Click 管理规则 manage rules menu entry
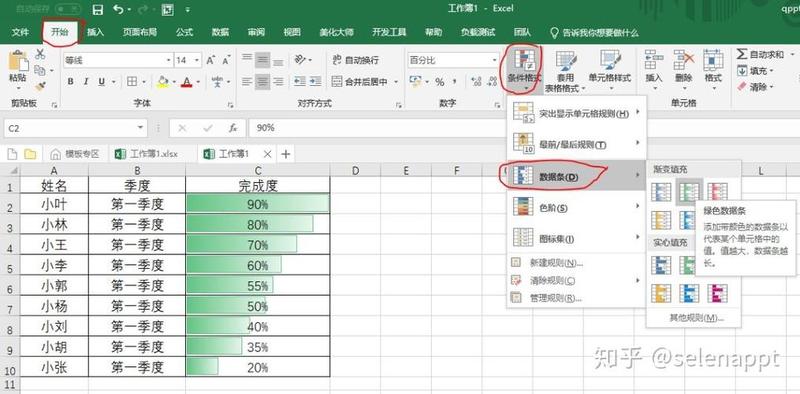This screenshot has height=394, width=800. coord(577,298)
